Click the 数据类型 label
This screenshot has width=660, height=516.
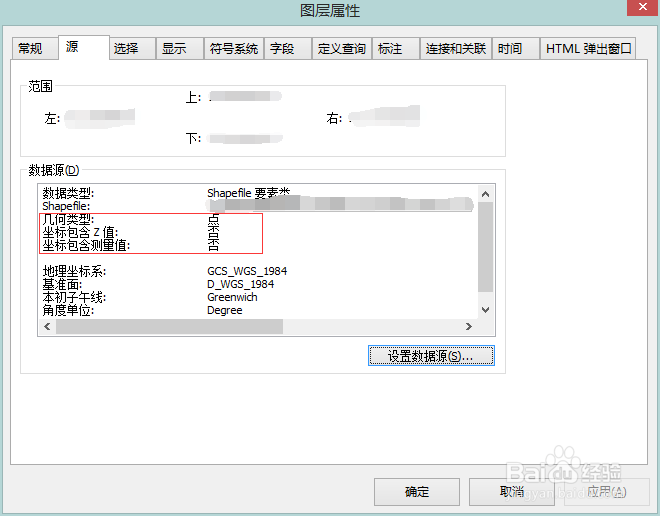pos(68,193)
